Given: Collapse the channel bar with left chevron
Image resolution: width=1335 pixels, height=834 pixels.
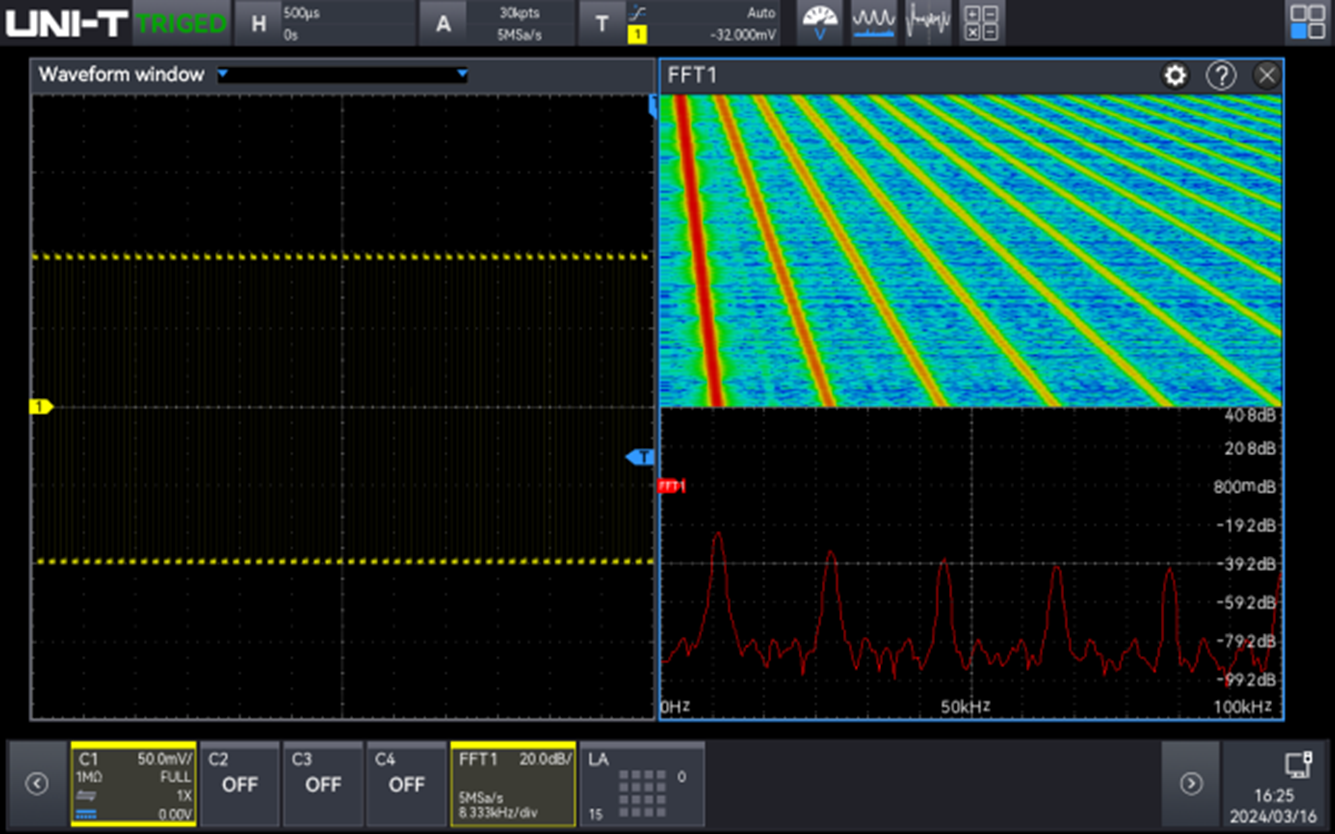Looking at the screenshot, I should [37, 784].
